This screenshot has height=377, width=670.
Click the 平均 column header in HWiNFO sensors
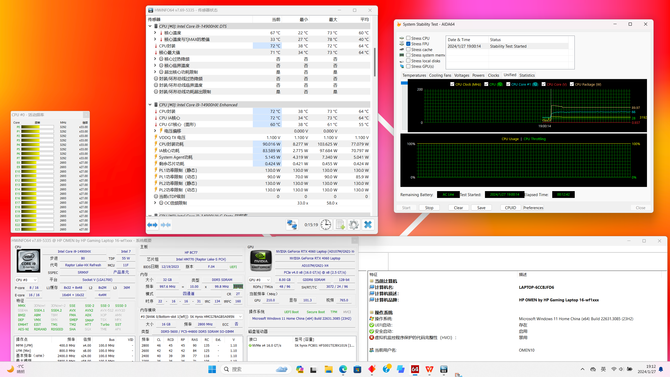(364, 20)
